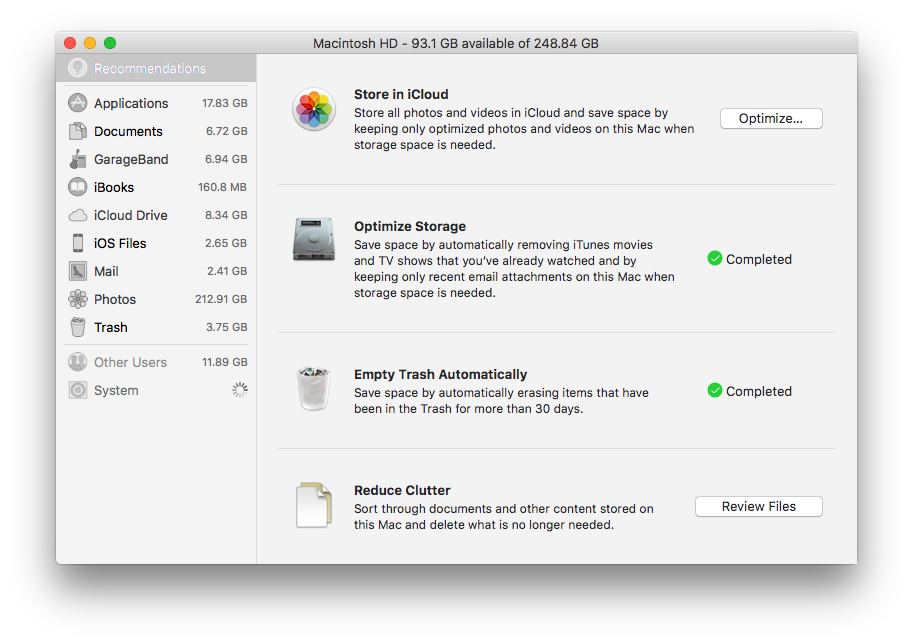Select the GarageBand guitar icon in the sidebar

(x=77, y=159)
